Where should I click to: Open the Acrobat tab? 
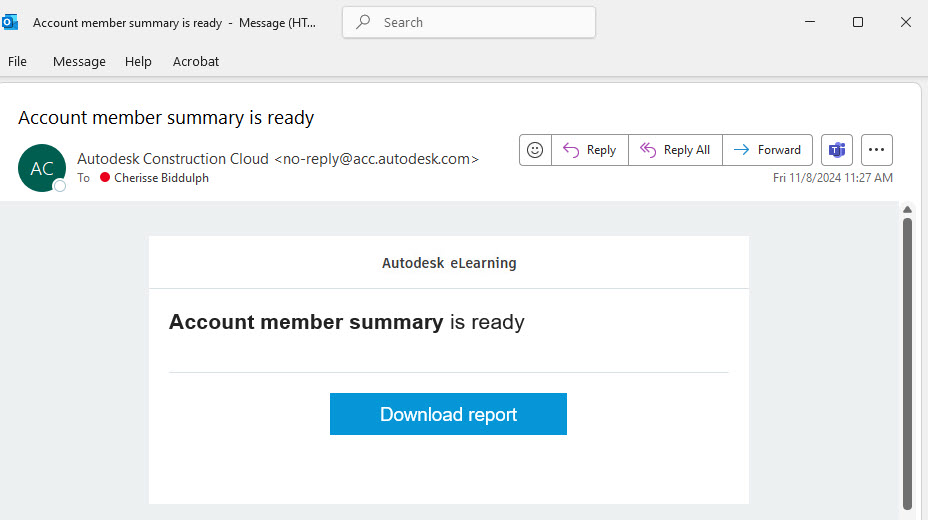click(196, 62)
